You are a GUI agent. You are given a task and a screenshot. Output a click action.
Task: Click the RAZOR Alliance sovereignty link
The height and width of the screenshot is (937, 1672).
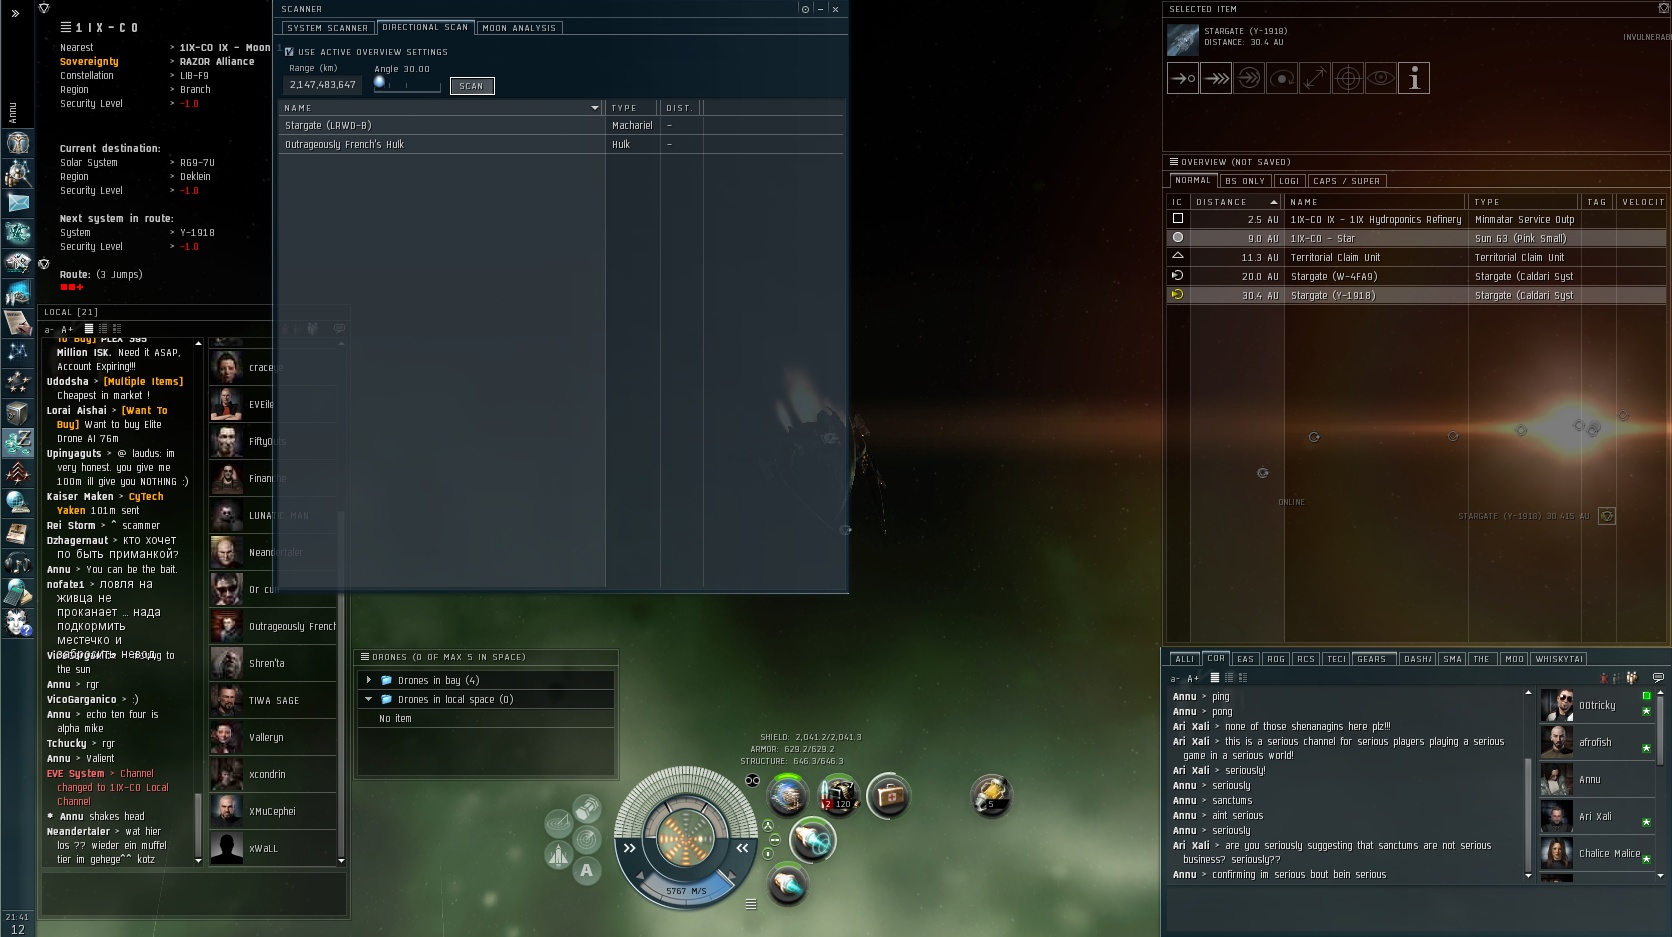click(x=217, y=62)
